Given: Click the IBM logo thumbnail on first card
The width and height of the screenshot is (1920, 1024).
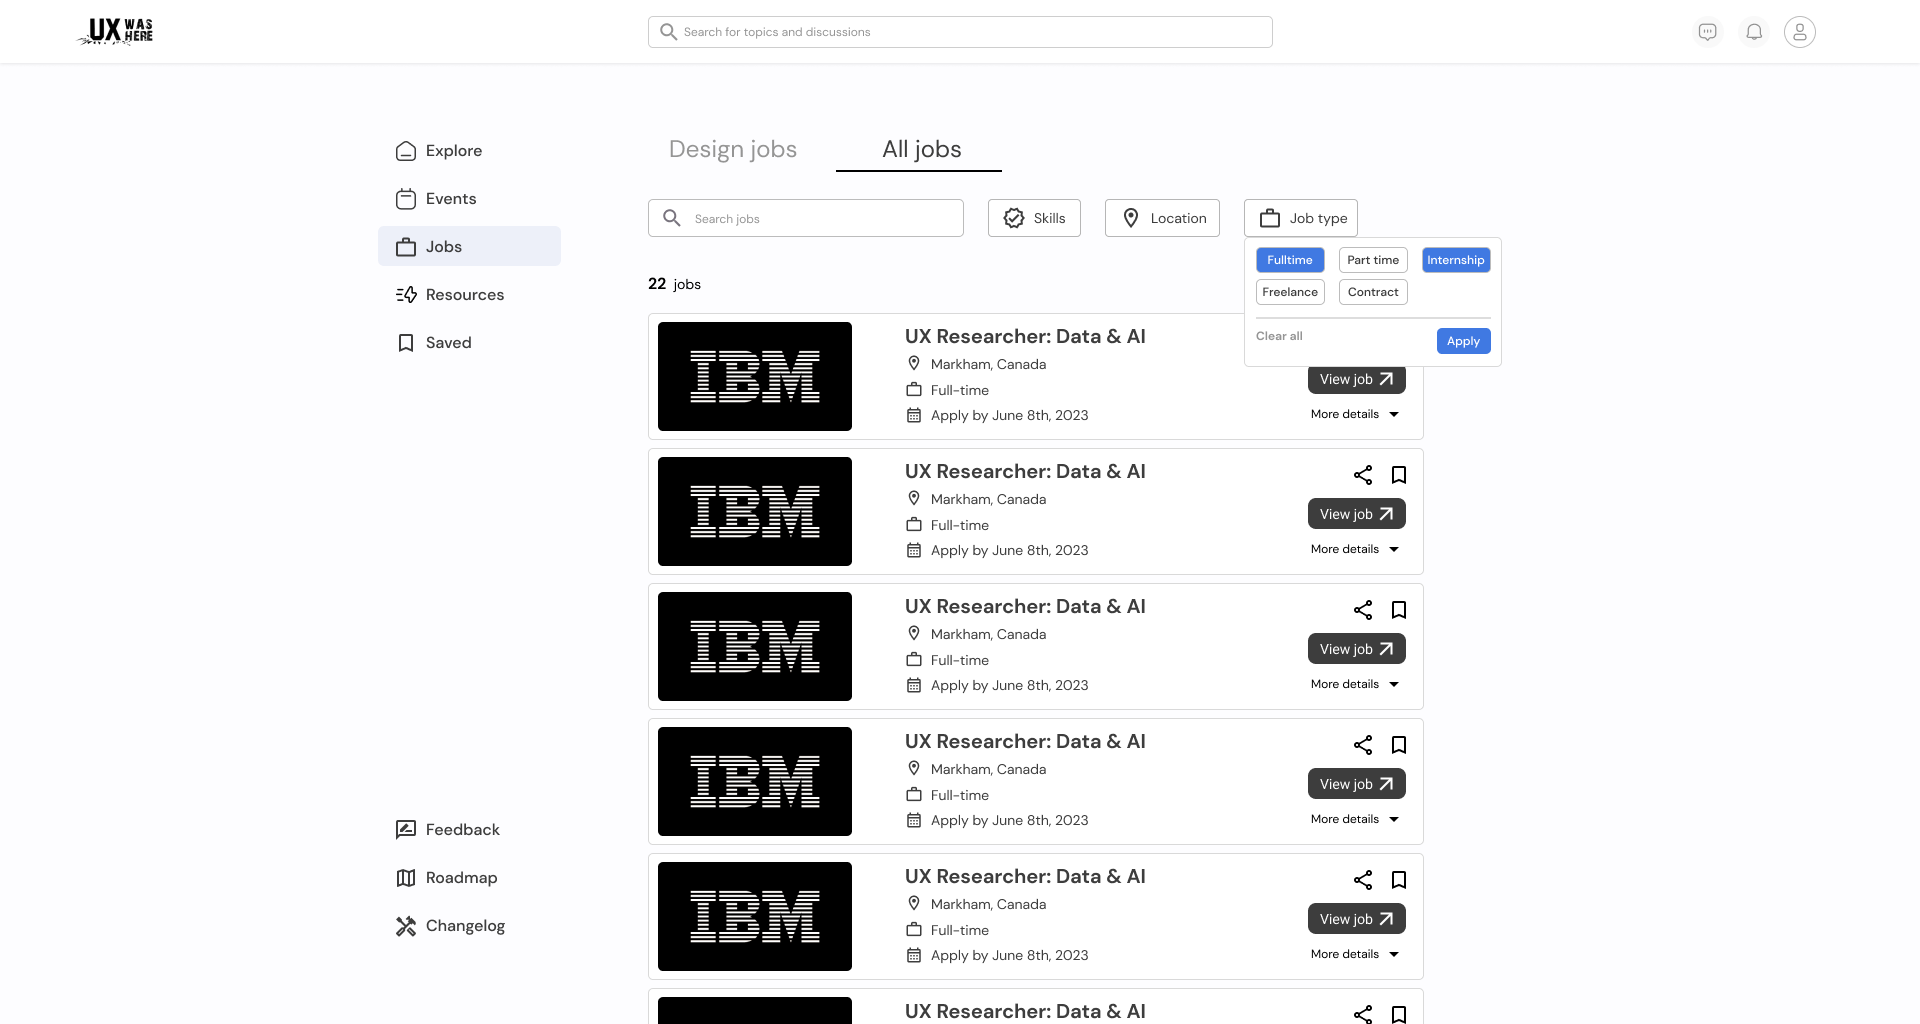Looking at the screenshot, I should coord(755,376).
